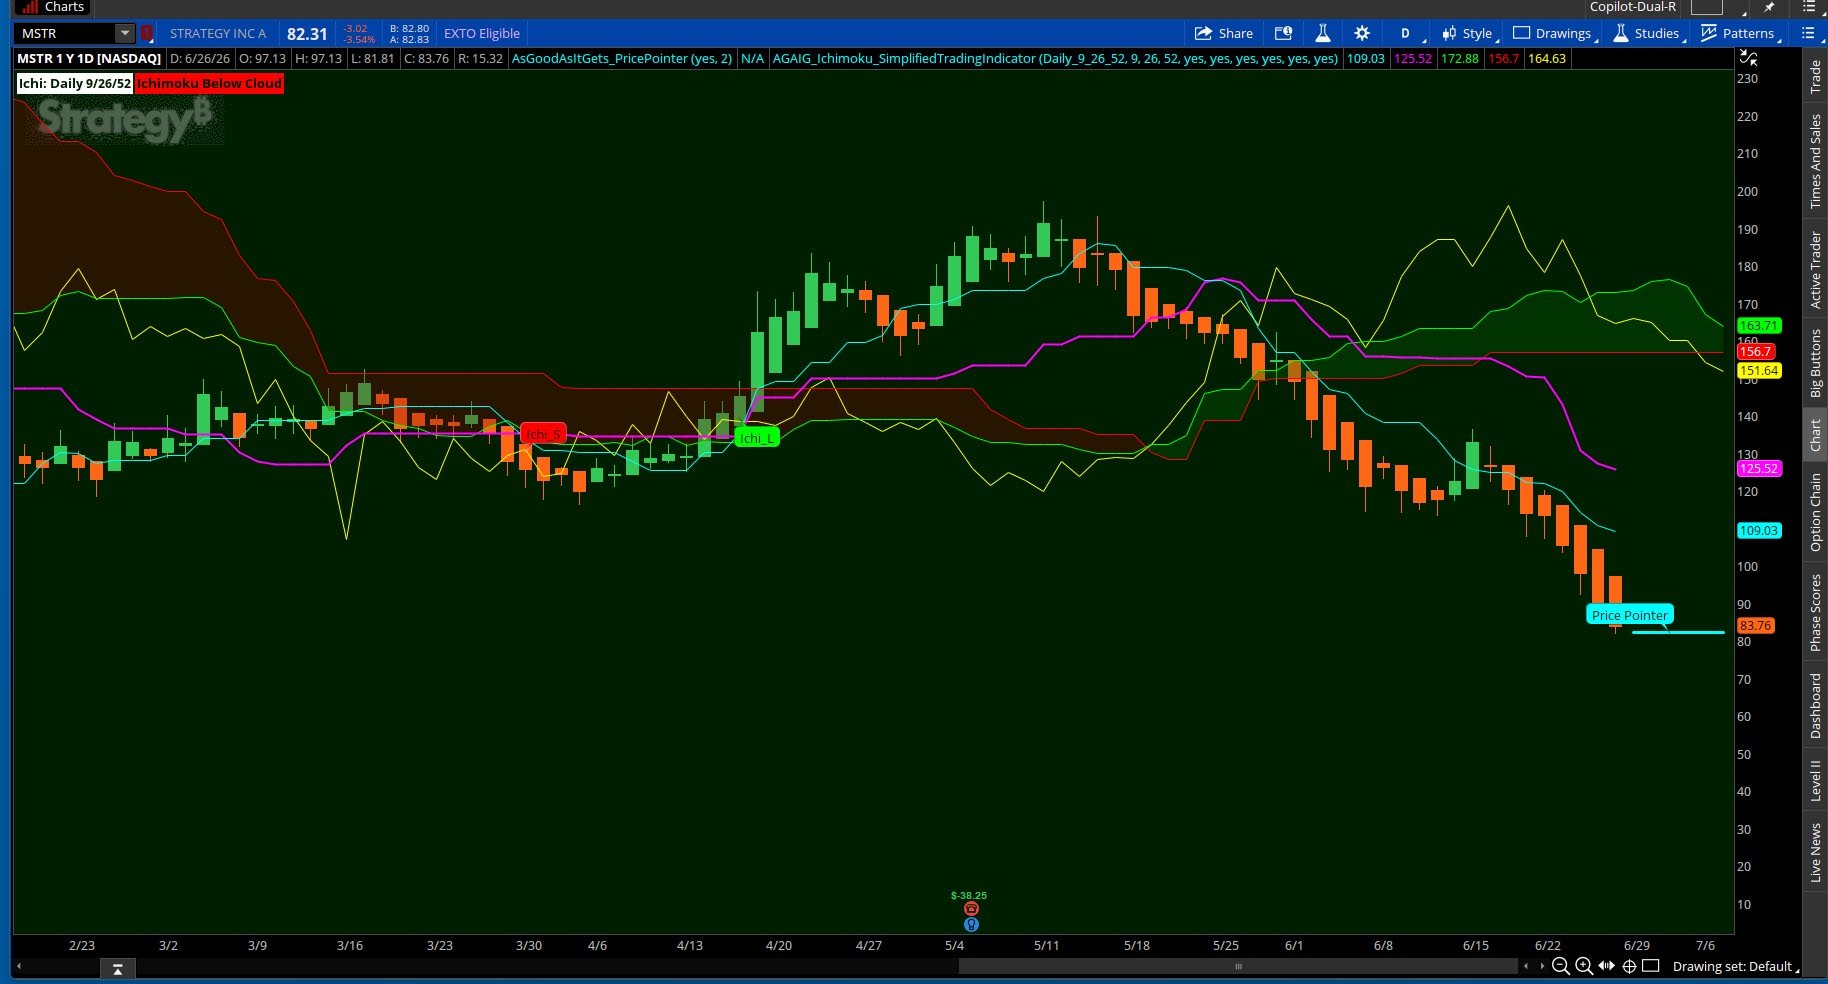The height and width of the screenshot is (984, 1828).
Task: Open the top-right window list menu
Action: [1809, 7]
